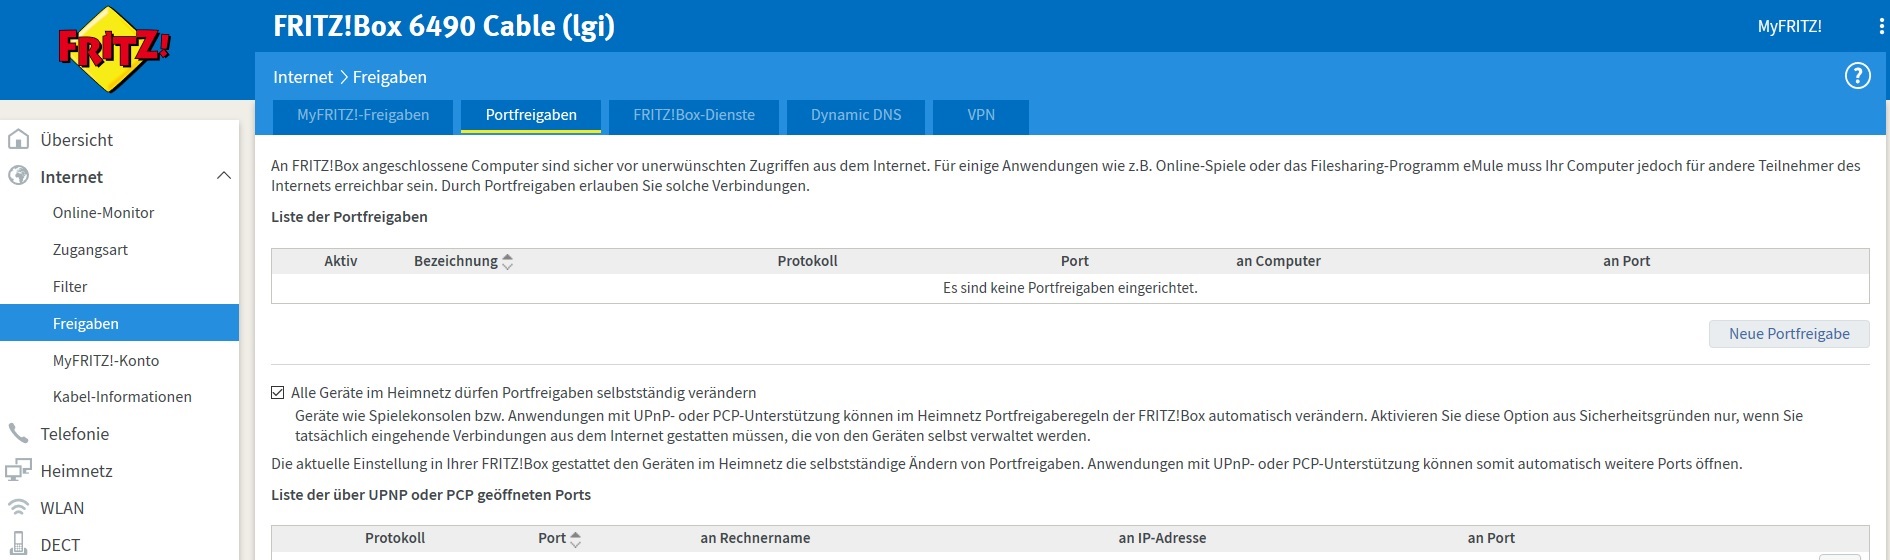Open the FRITZ!Box-Dienste tab
This screenshot has height=560, width=1890.
694,116
